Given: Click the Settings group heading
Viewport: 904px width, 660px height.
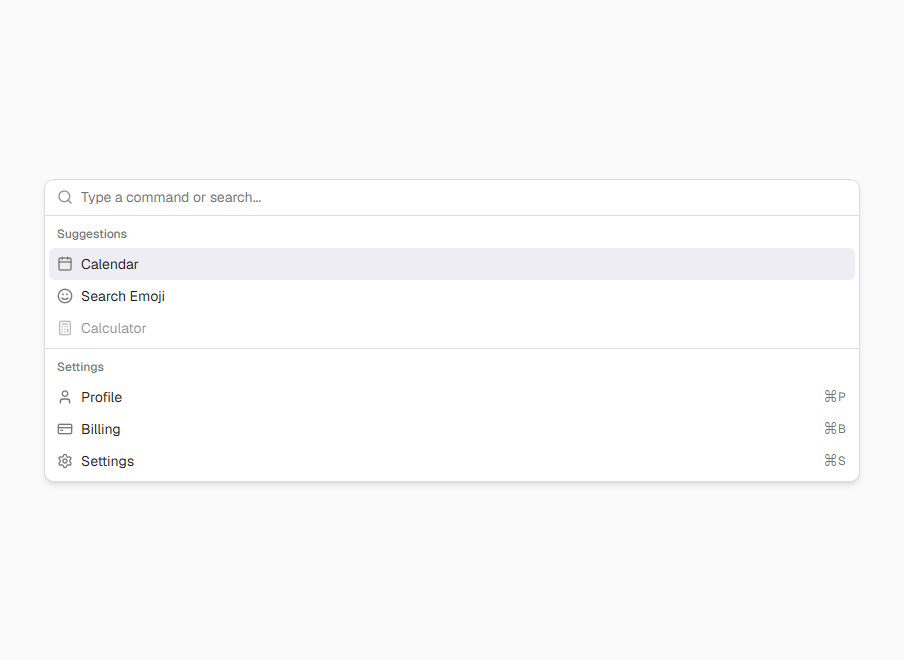Looking at the screenshot, I should pos(80,367).
